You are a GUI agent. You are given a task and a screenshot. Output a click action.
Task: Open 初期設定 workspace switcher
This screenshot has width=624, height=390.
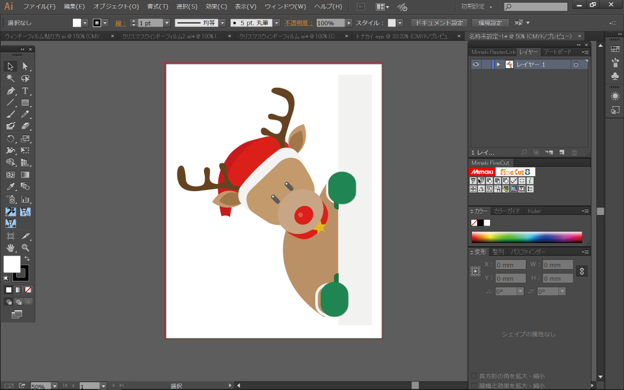pyautogui.click(x=477, y=6)
